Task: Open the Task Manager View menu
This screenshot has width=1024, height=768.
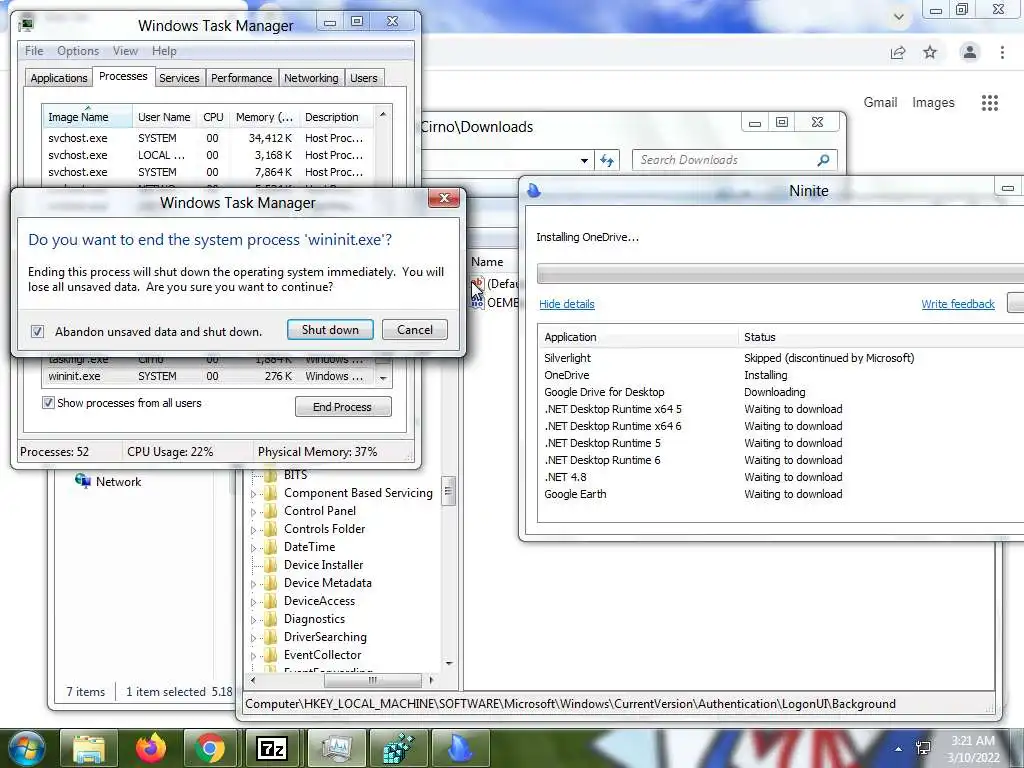Action: [125, 51]
